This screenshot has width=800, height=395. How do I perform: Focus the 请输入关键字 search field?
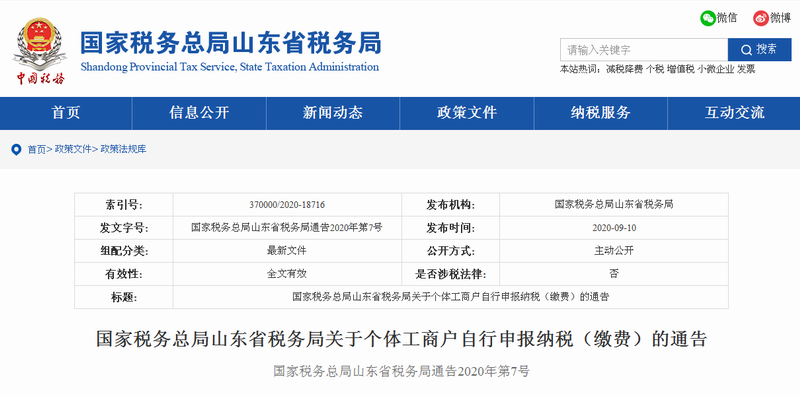(644, 50)
